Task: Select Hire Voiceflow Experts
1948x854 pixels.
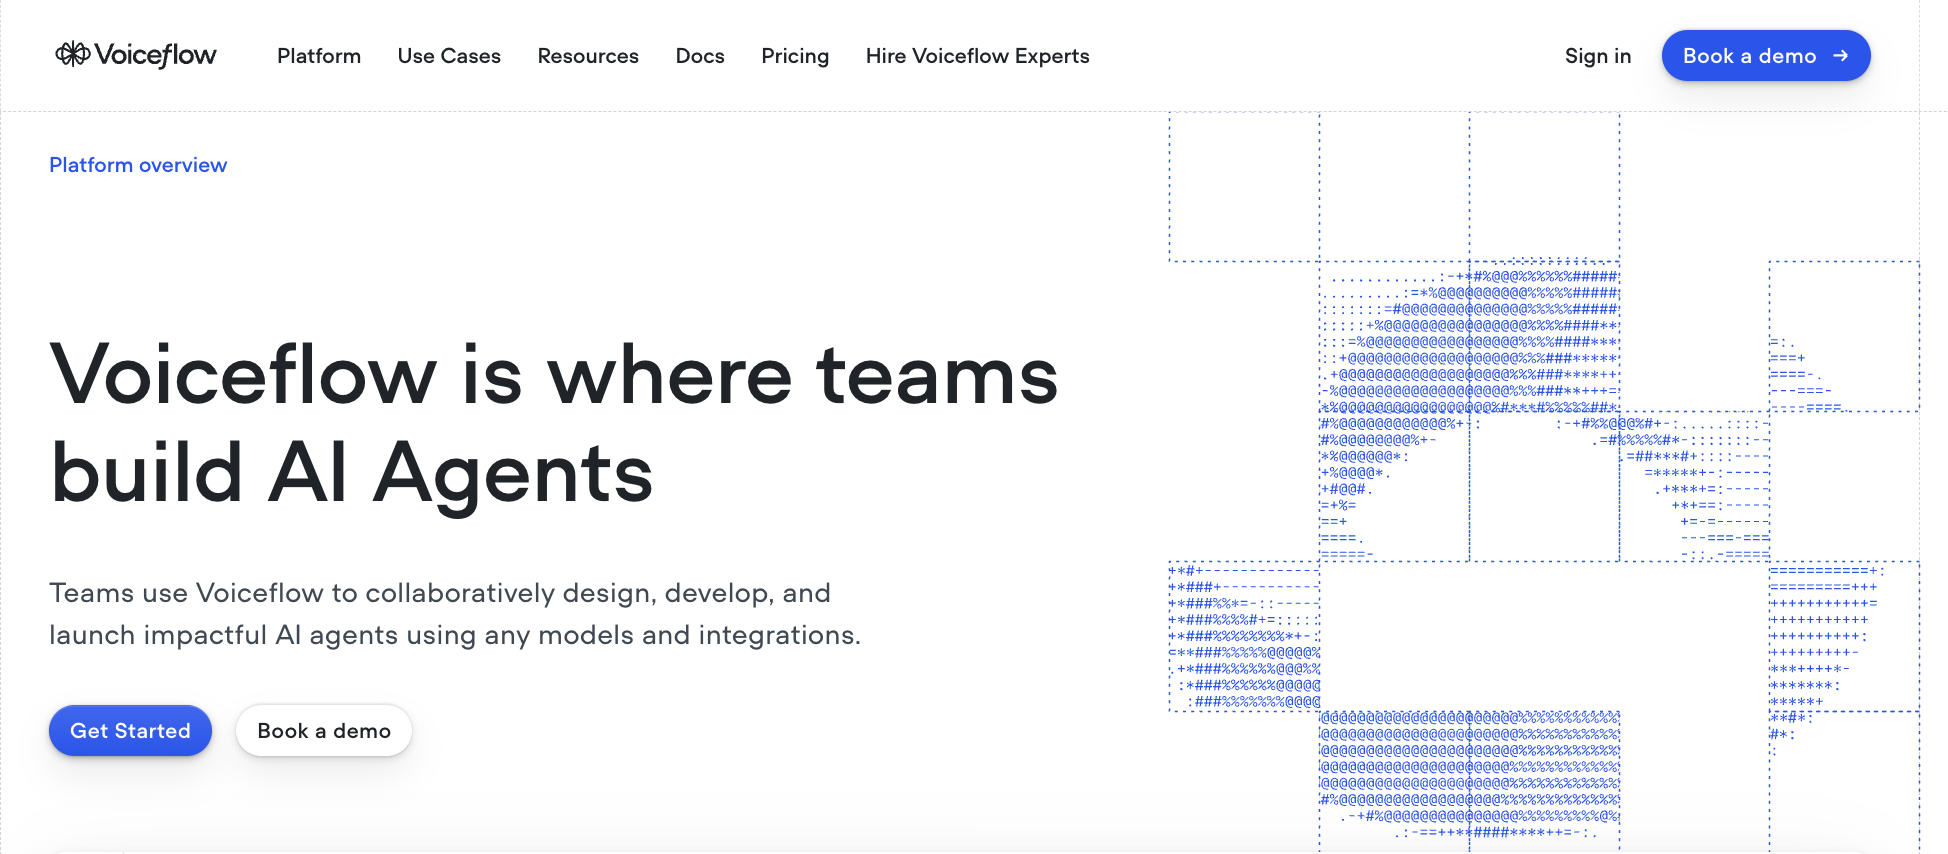Action: (x=977, y=56)
